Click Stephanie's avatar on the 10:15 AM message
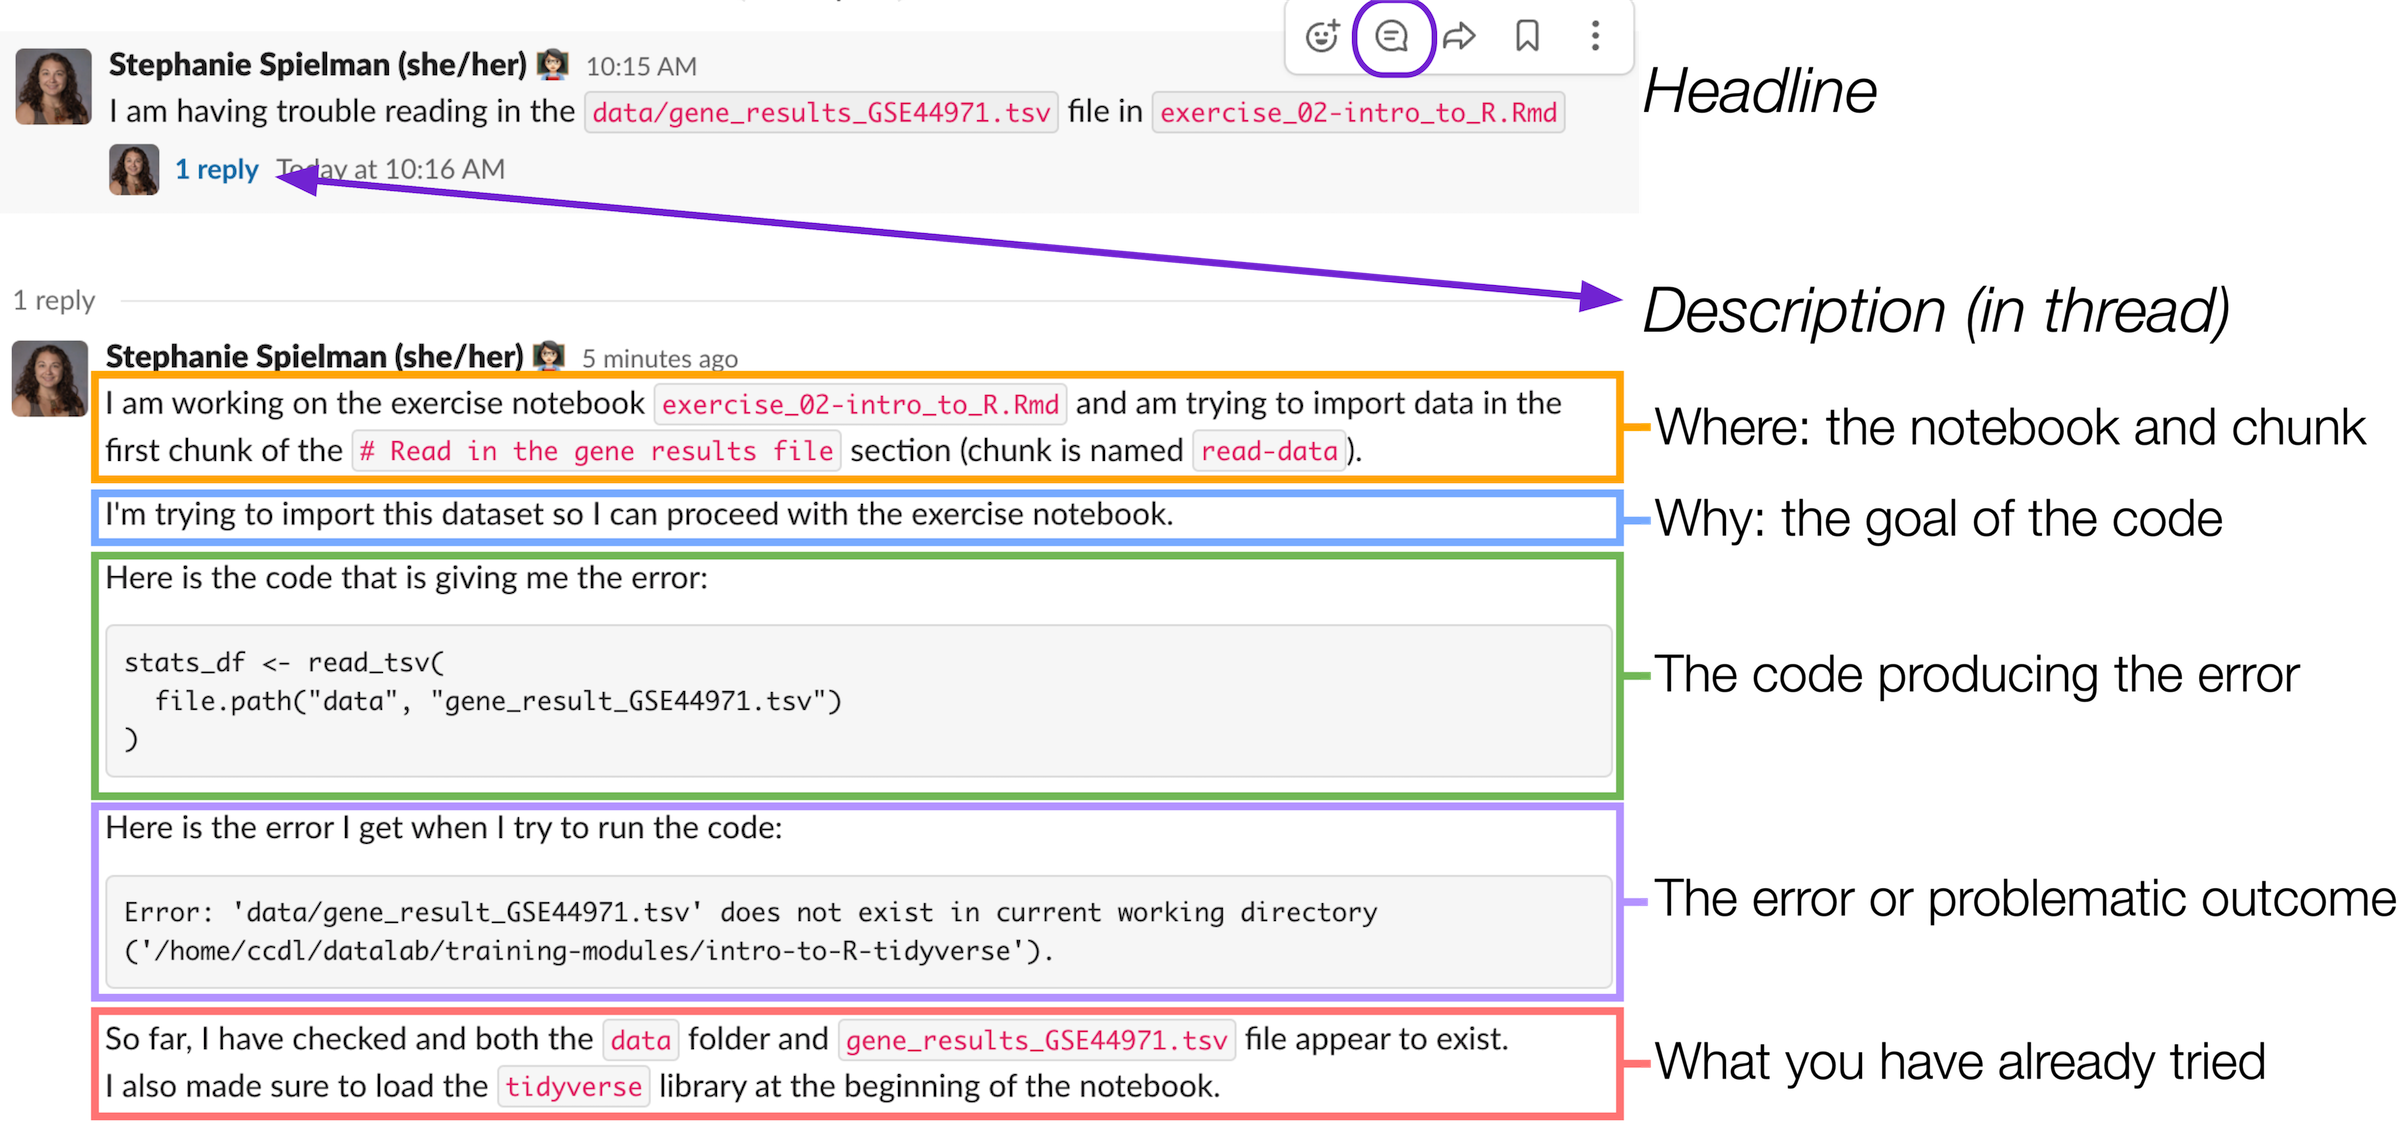This screenshot has height=1128, width=2400. 53,87
